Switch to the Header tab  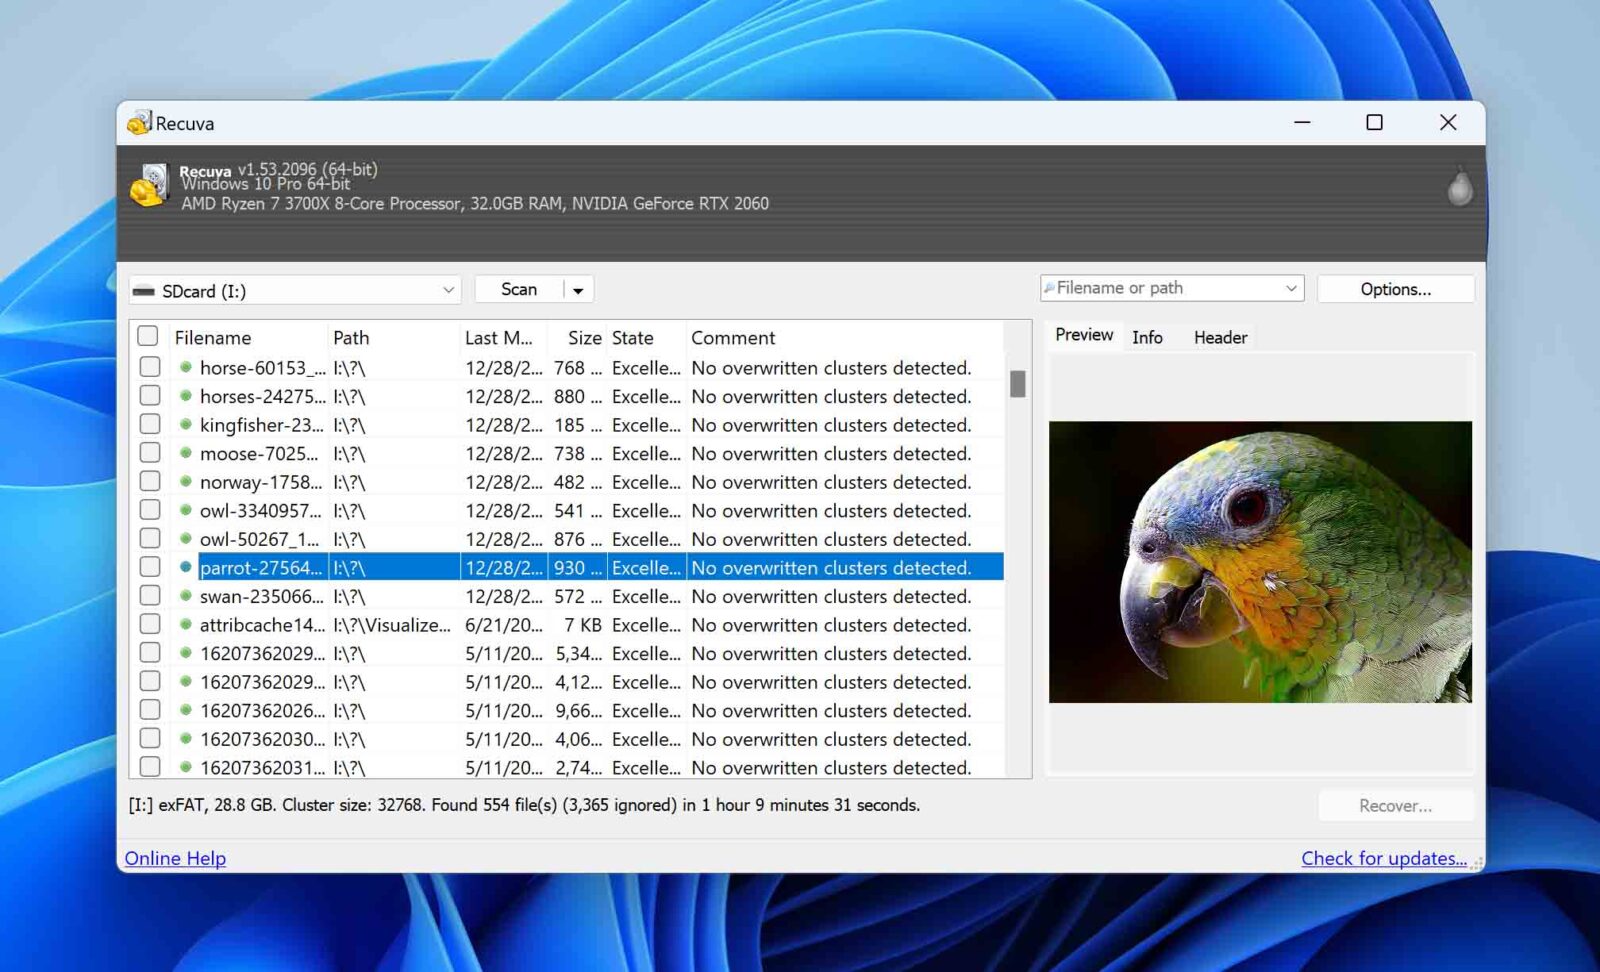pos(1219,337)
